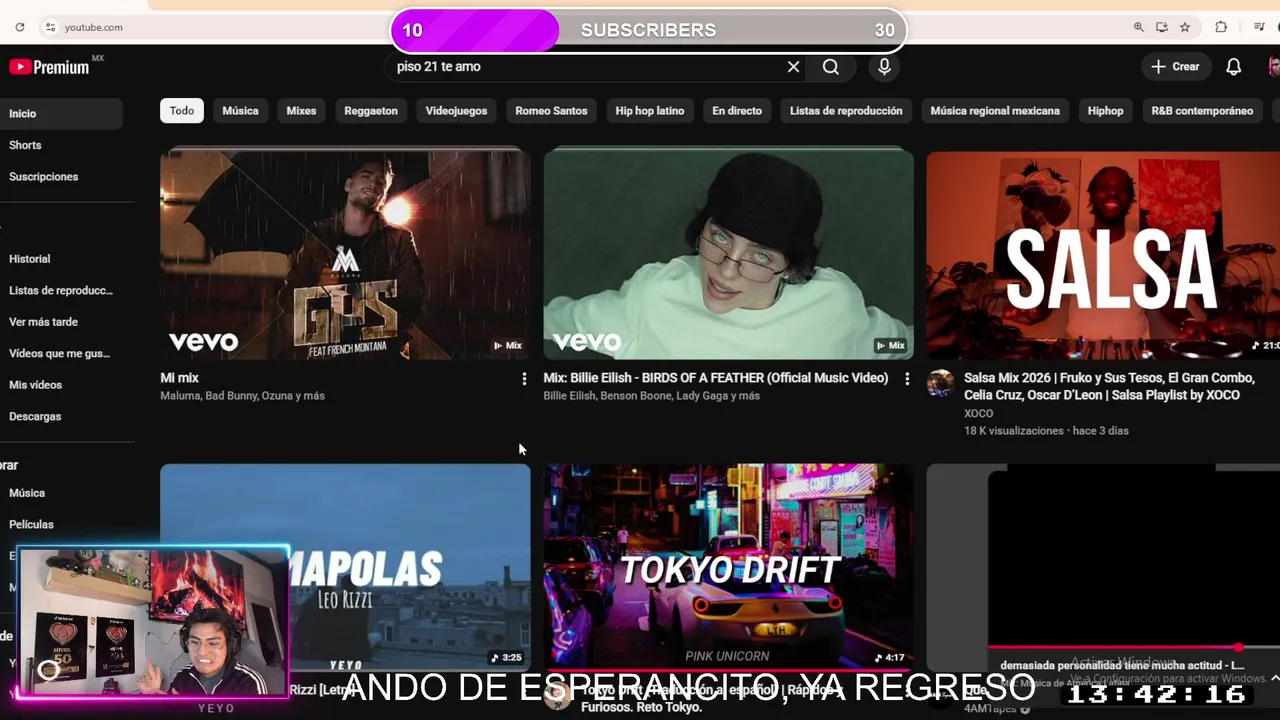Clear the search box with the X icon
1280x720 pixels.
pos(793,67)
